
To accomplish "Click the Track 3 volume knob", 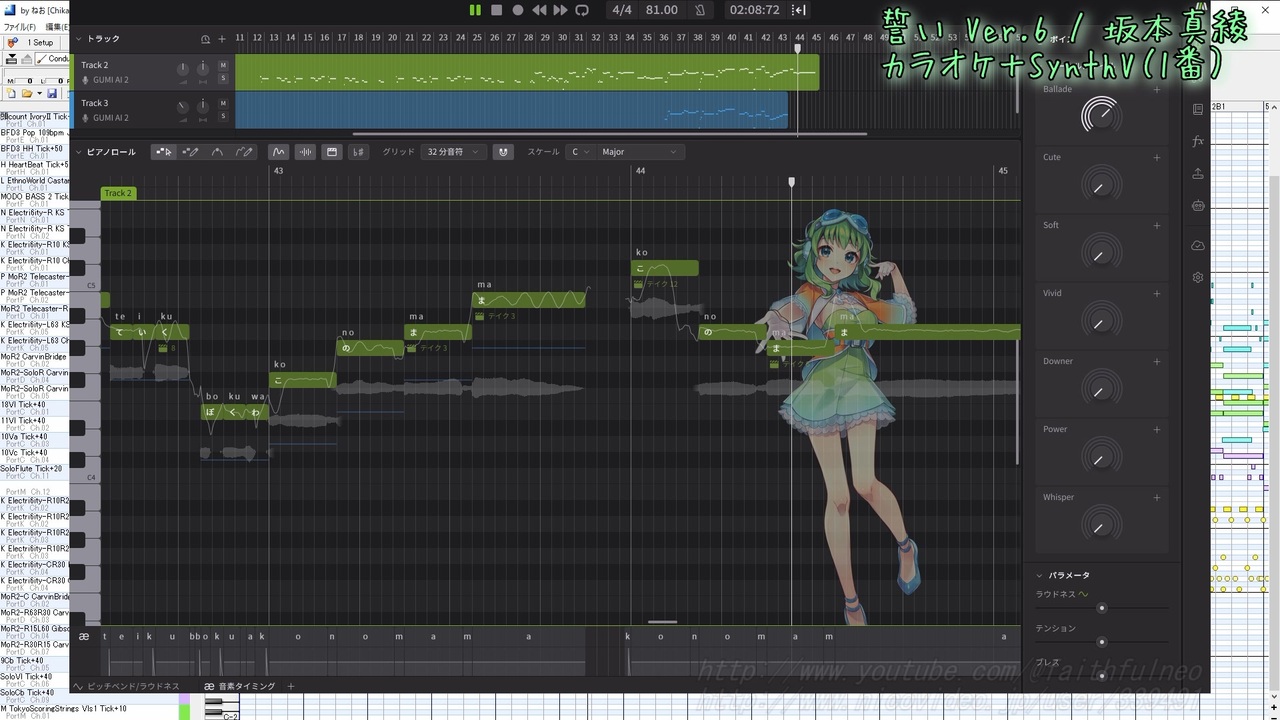I will point(183,107).
